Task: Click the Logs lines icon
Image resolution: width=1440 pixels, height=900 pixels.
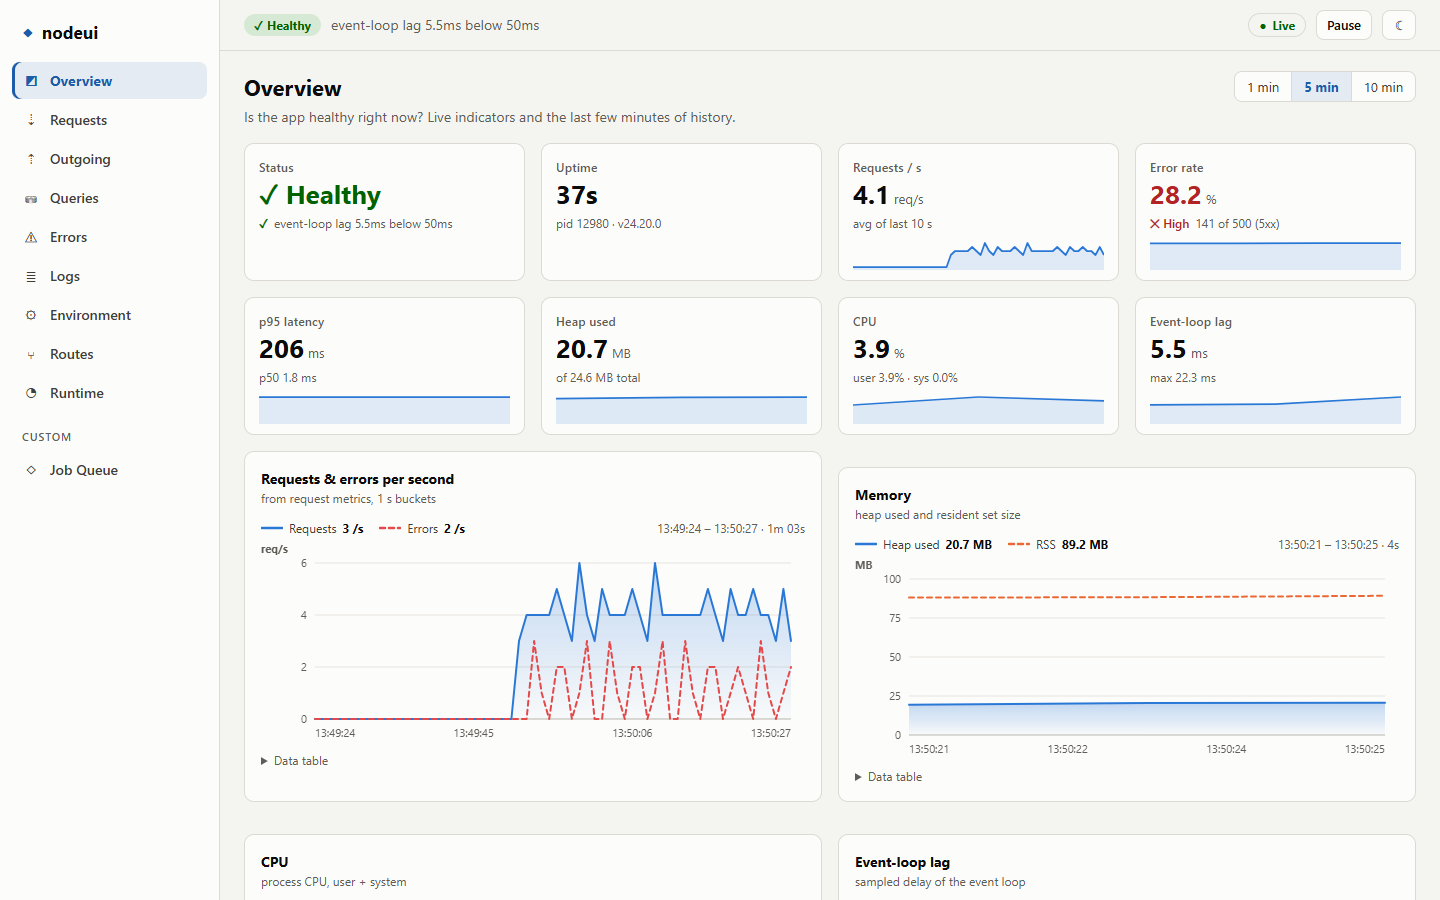Action: click(31, 276)
